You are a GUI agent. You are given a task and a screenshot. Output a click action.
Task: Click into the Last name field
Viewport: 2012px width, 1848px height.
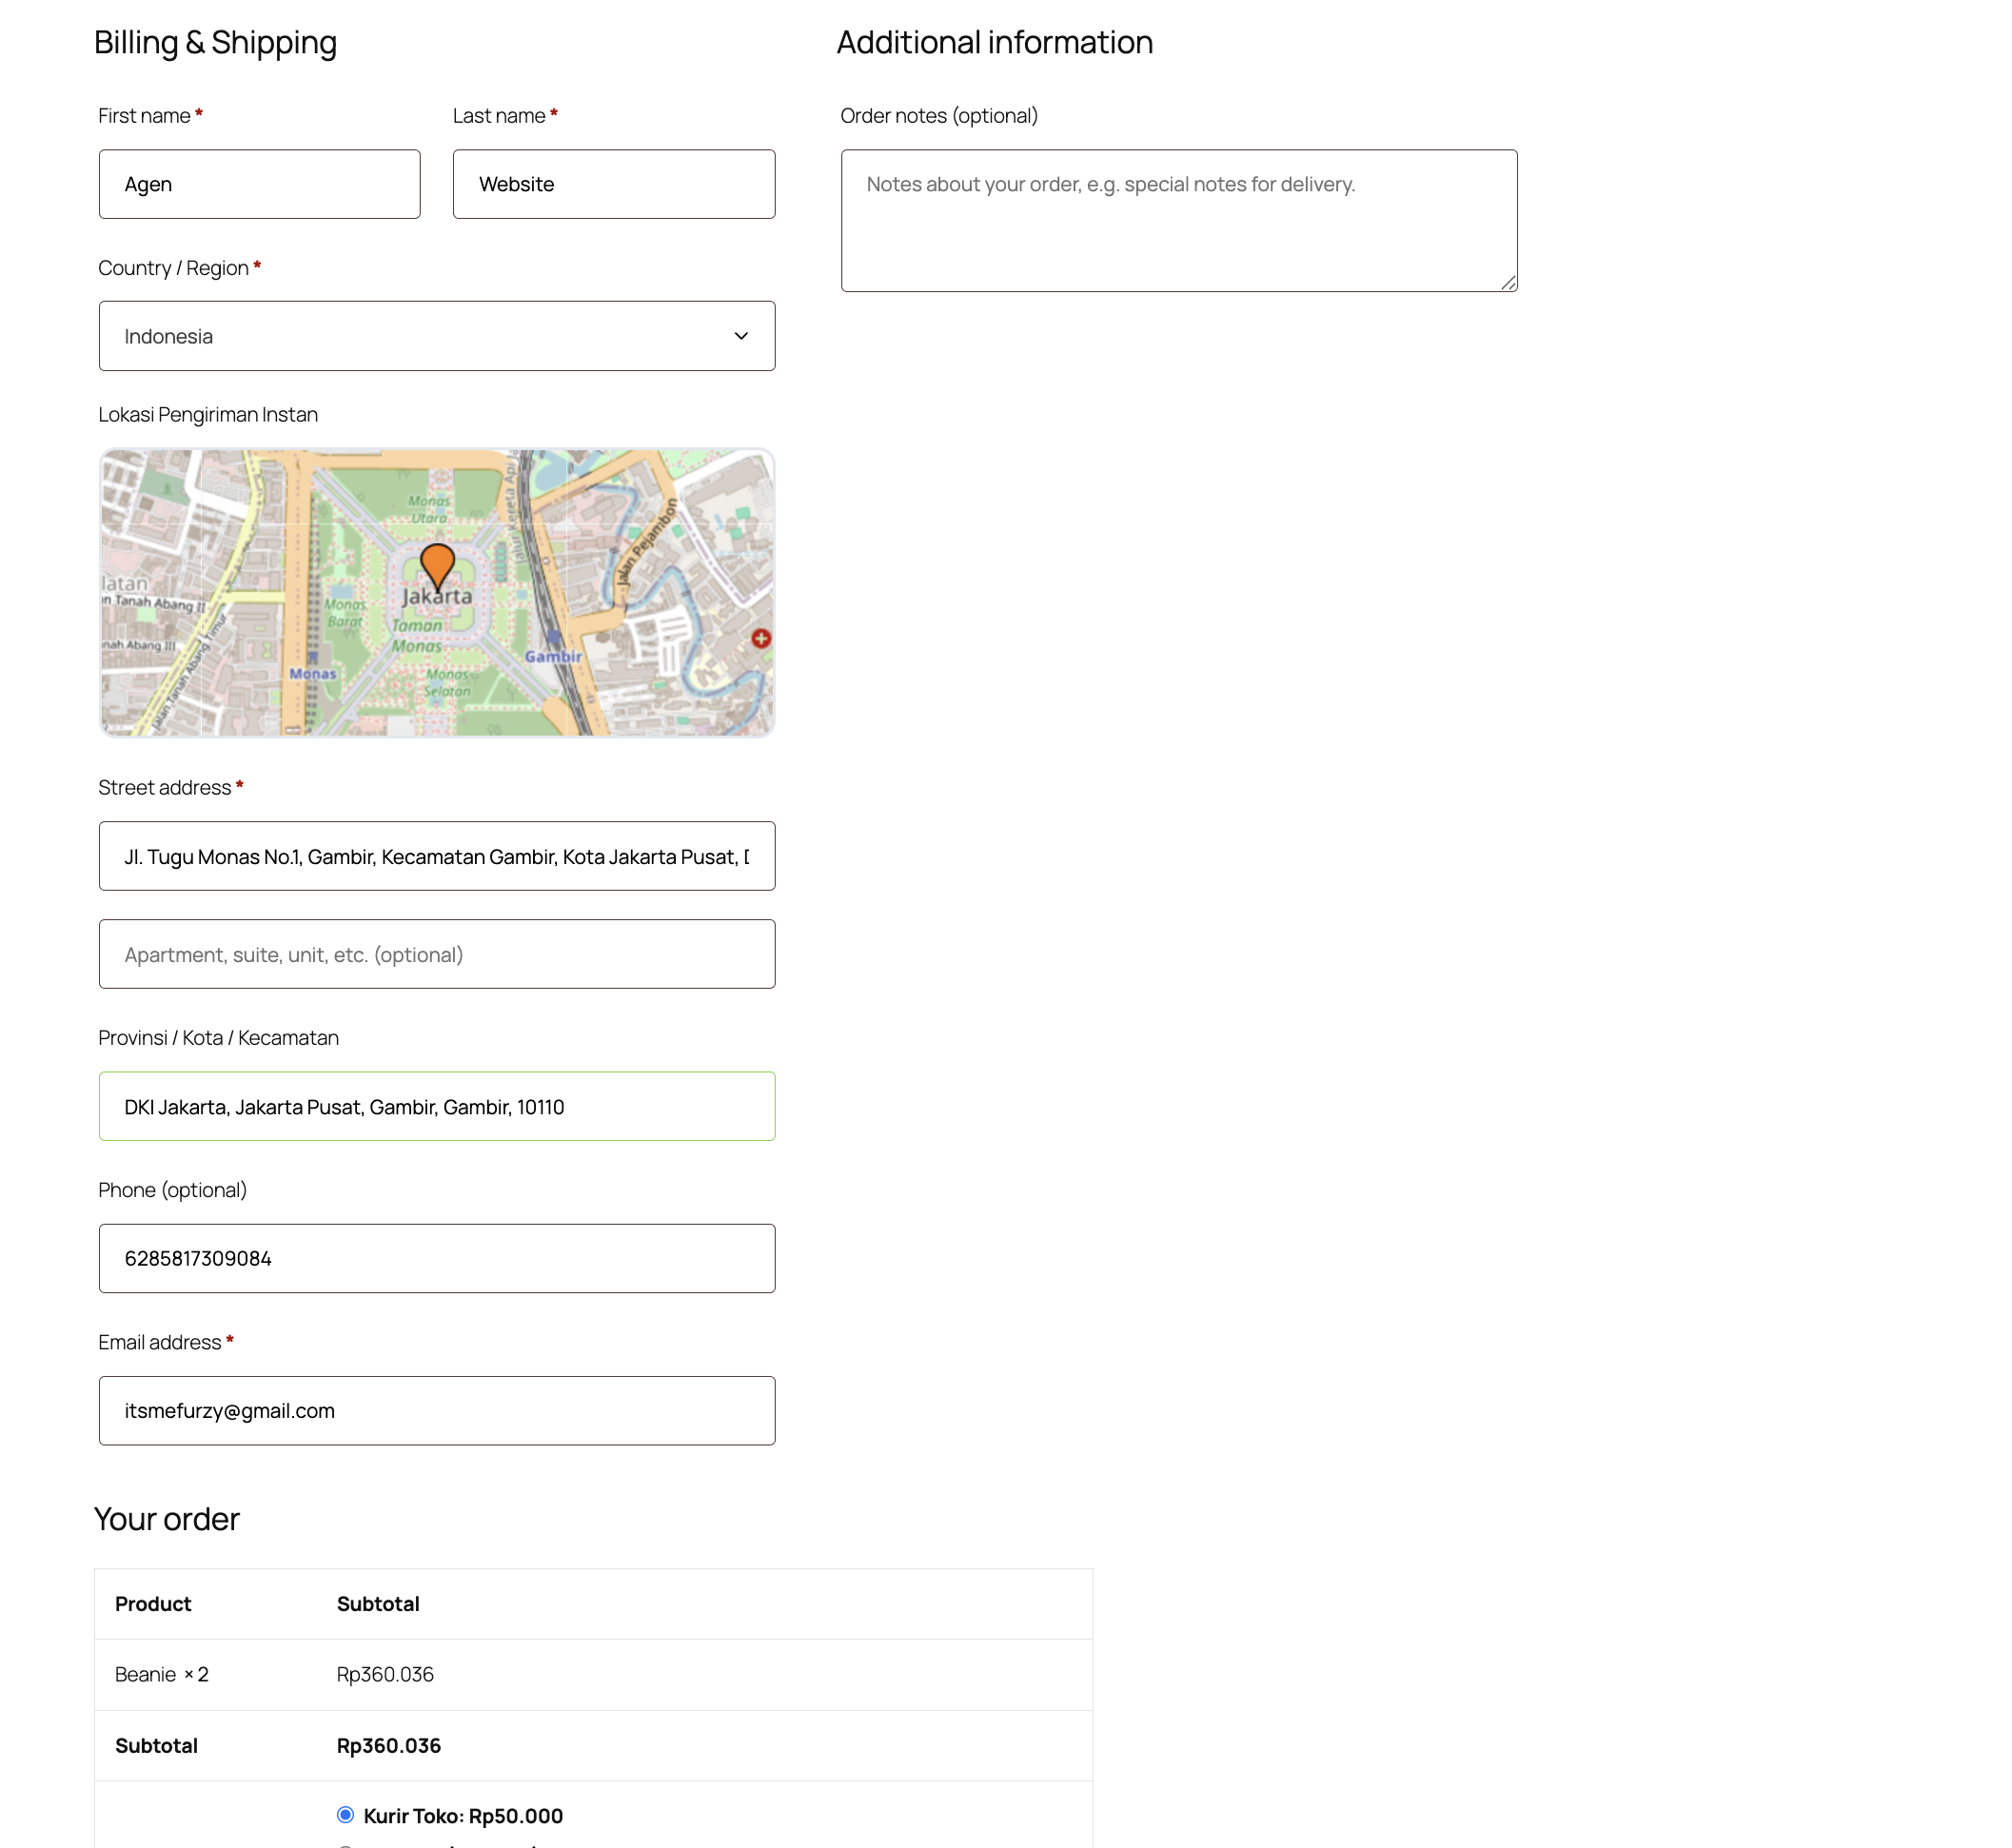pos(613,184)
